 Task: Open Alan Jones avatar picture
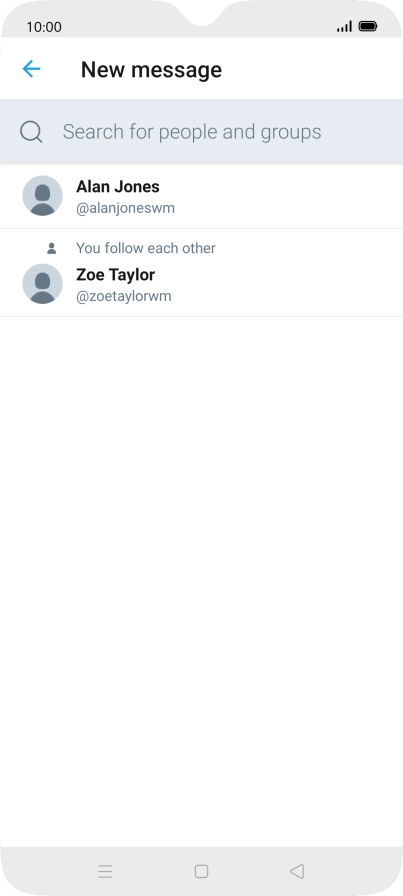[x=42, y=195]
